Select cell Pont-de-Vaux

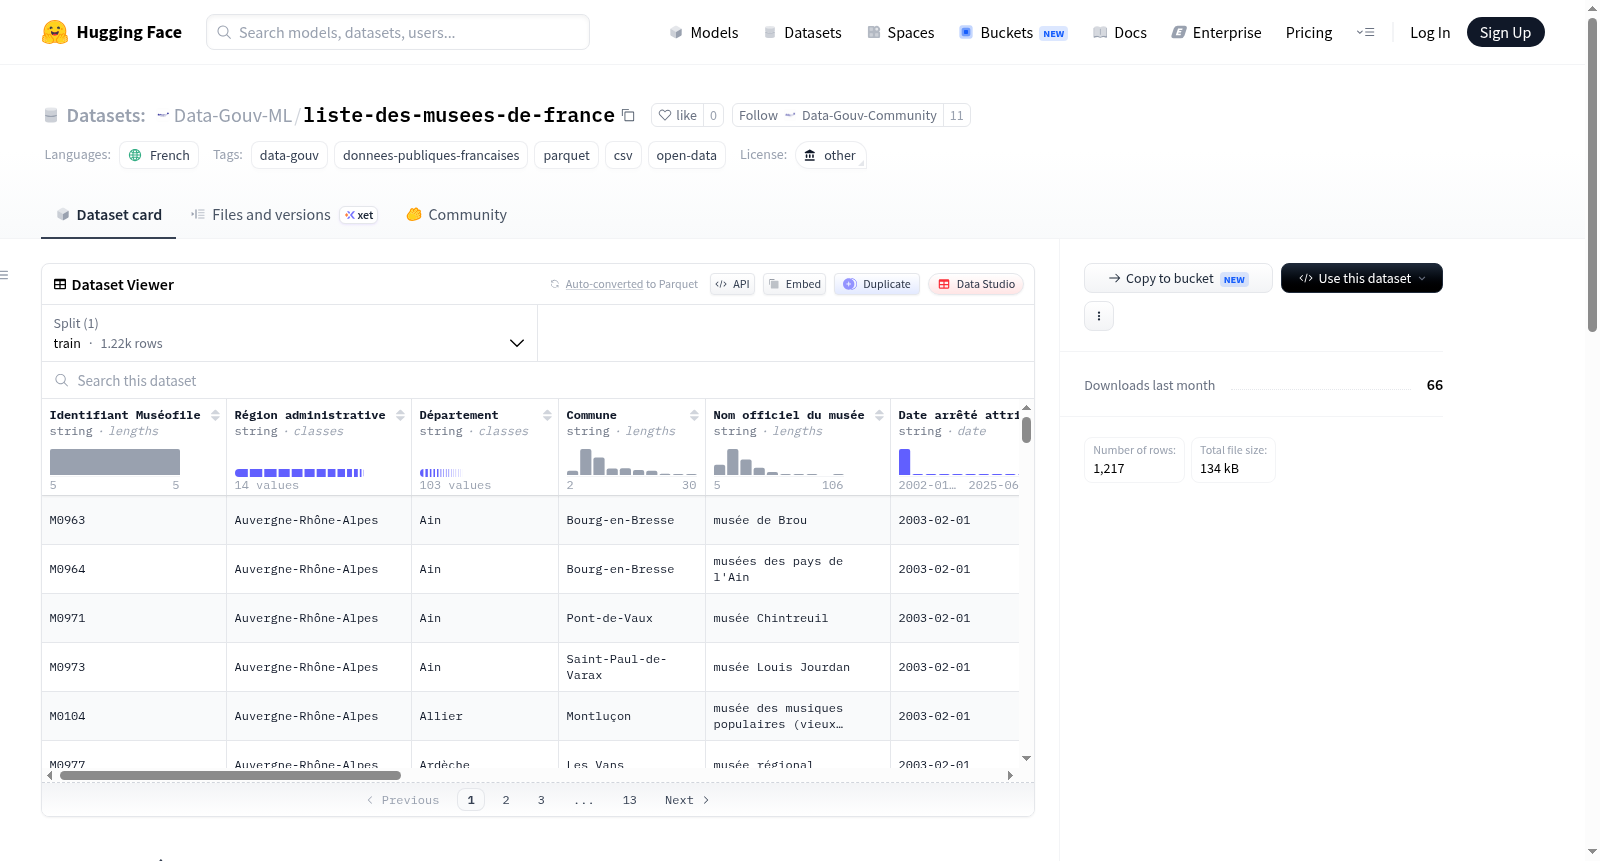pos(631,618)
